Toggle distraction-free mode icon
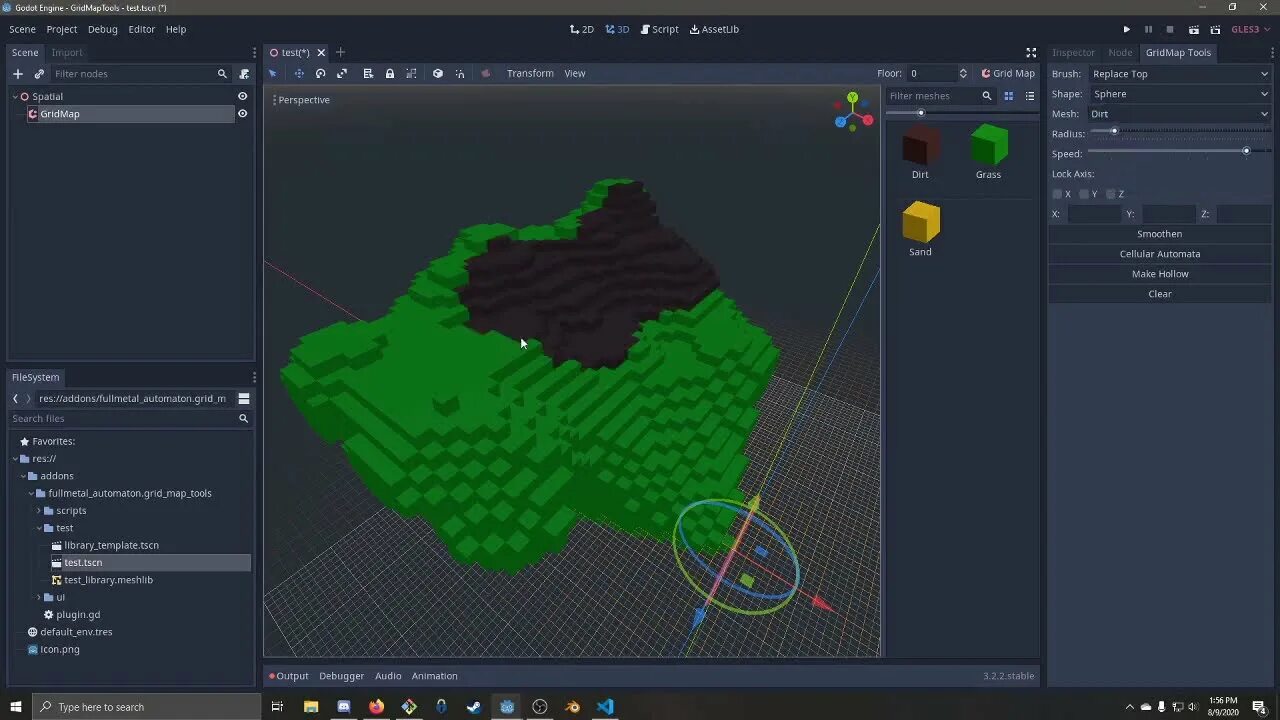 (x=1031, y=53)
